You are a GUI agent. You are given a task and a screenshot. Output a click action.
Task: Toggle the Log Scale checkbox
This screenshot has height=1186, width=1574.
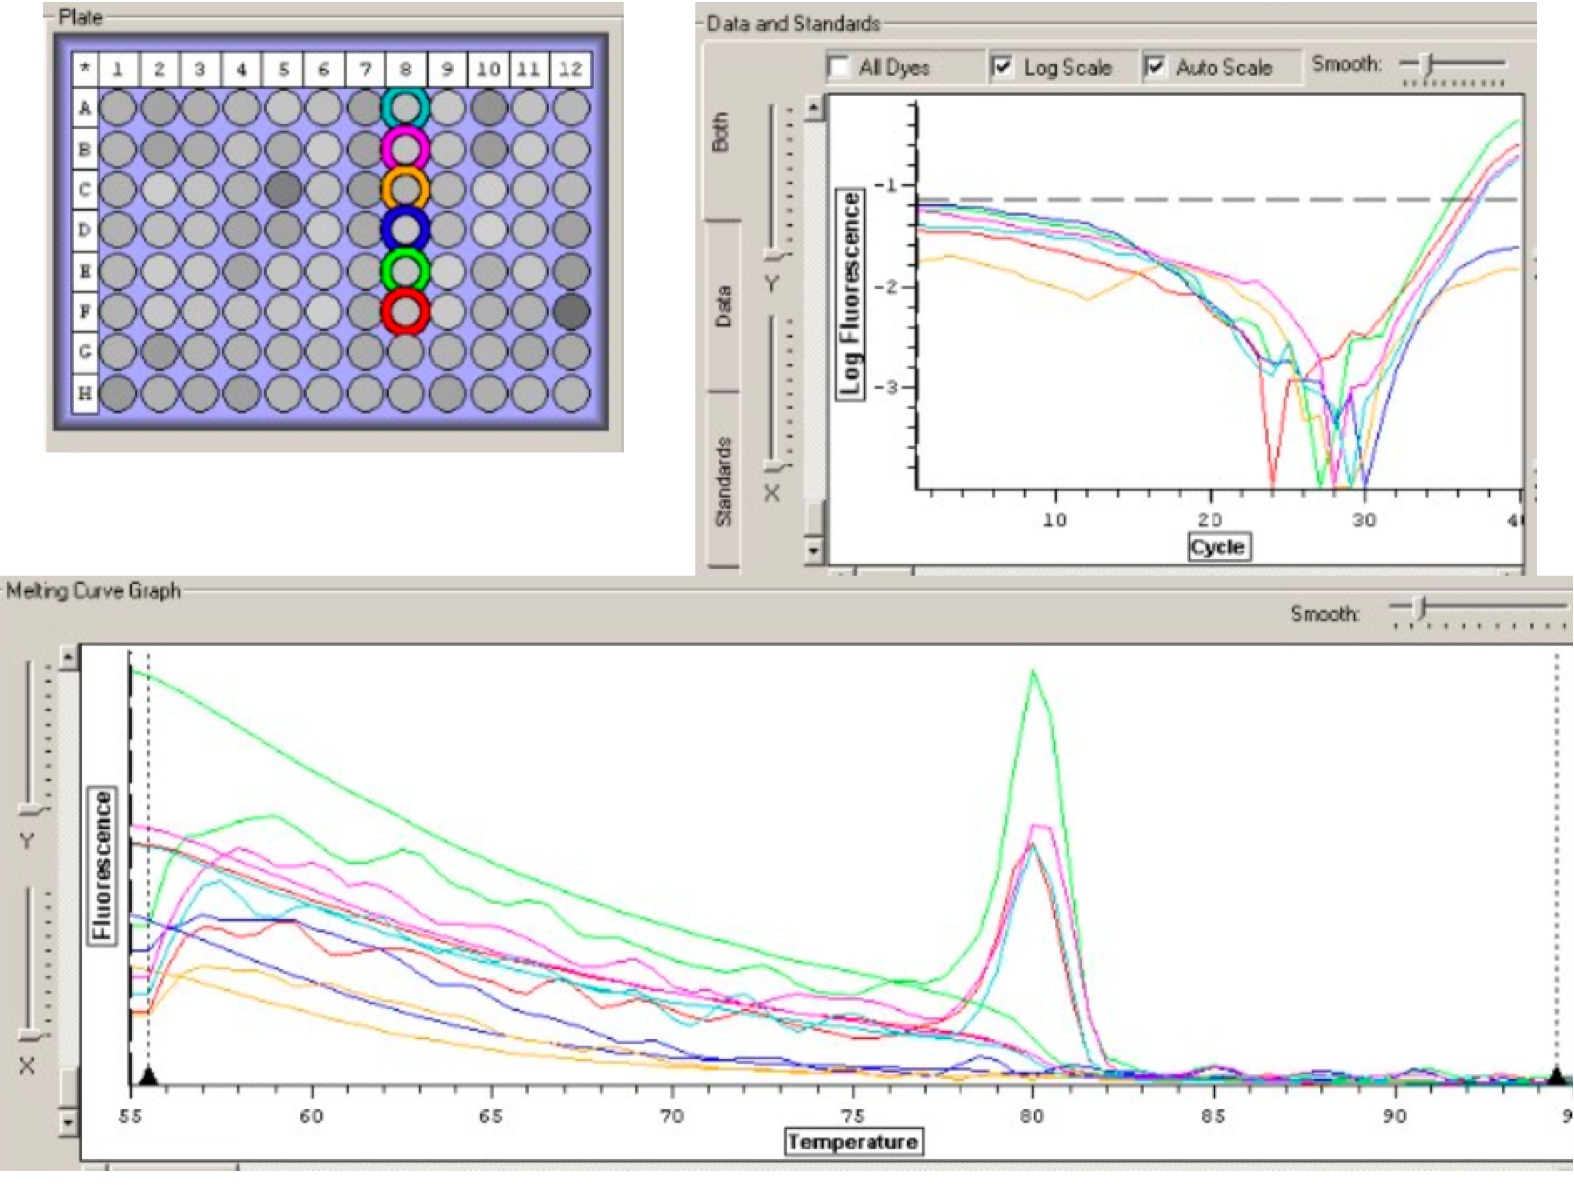pyautogui.click(x=1002, y=67)
